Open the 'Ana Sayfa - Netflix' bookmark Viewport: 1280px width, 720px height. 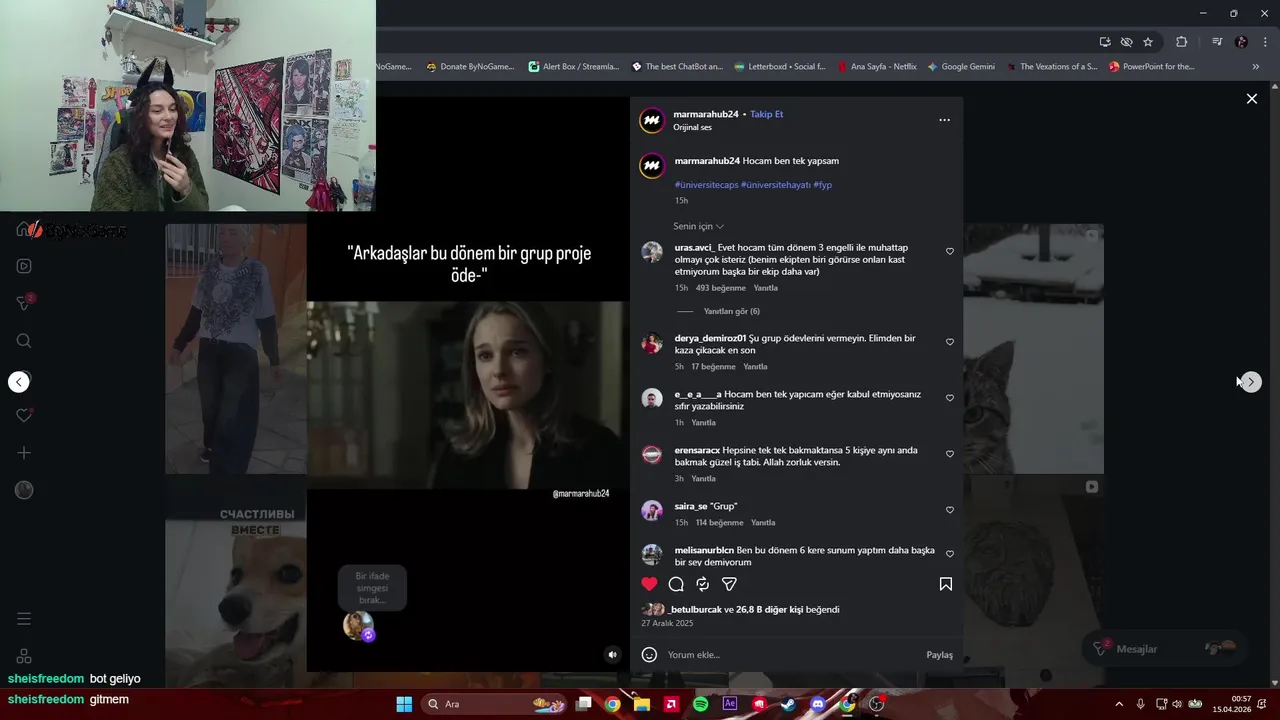click(876, 67)
